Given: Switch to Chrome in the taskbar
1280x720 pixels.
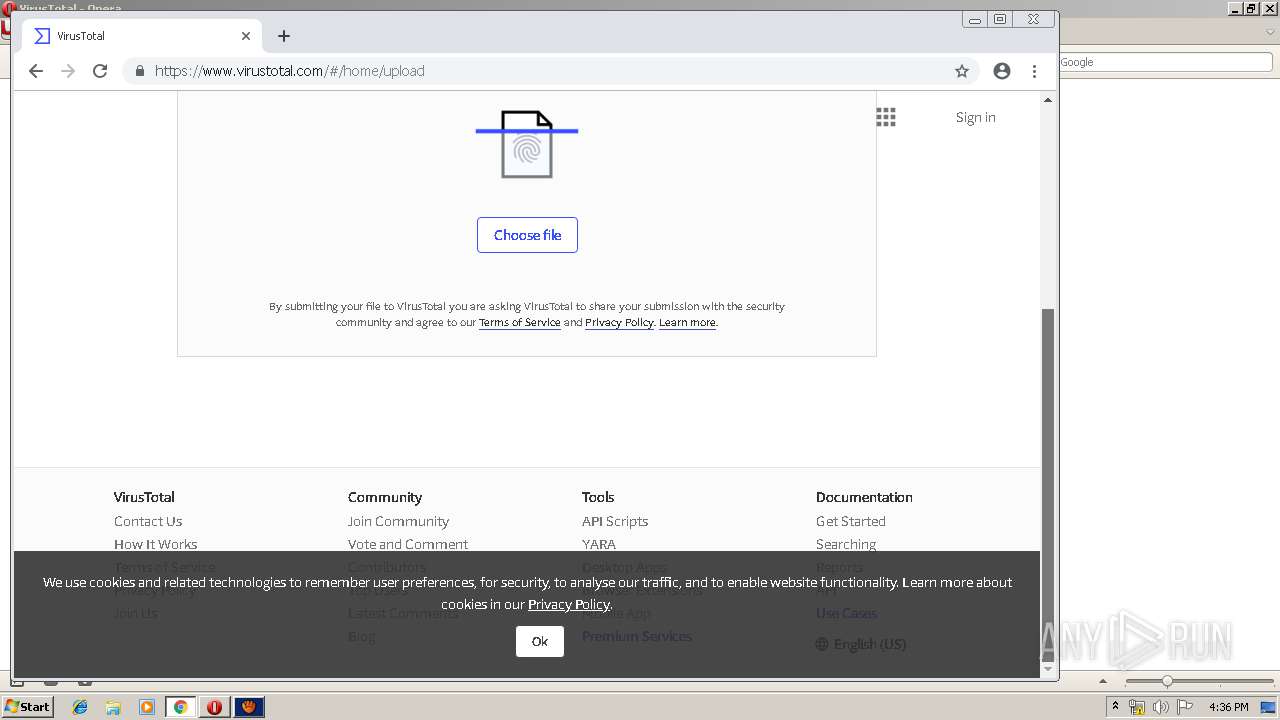Looking at the screenshot, I should 181,707.
